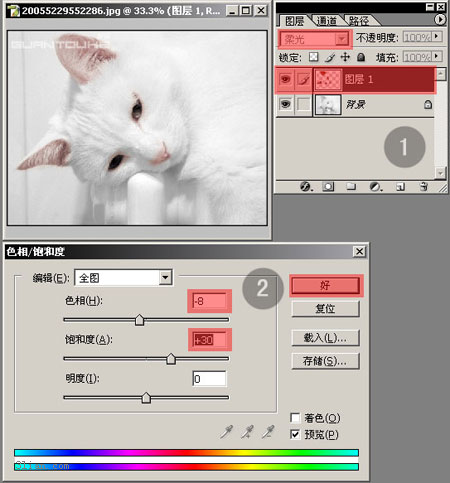450x483 pixels.
Task: Click the delete layer trash icon
Action: (x=424, y=186)
